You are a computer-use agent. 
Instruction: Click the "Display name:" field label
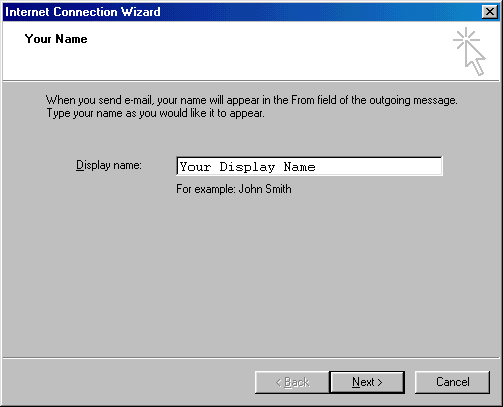109,165
